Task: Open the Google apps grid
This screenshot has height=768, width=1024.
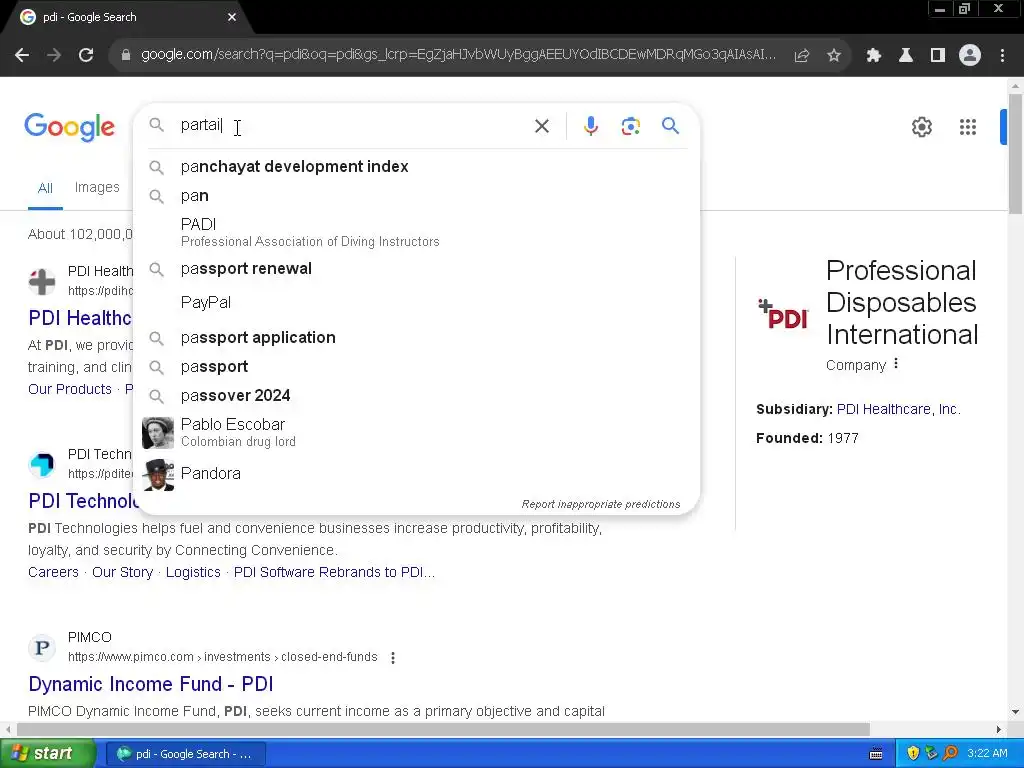Action: (x=968, y=127)
